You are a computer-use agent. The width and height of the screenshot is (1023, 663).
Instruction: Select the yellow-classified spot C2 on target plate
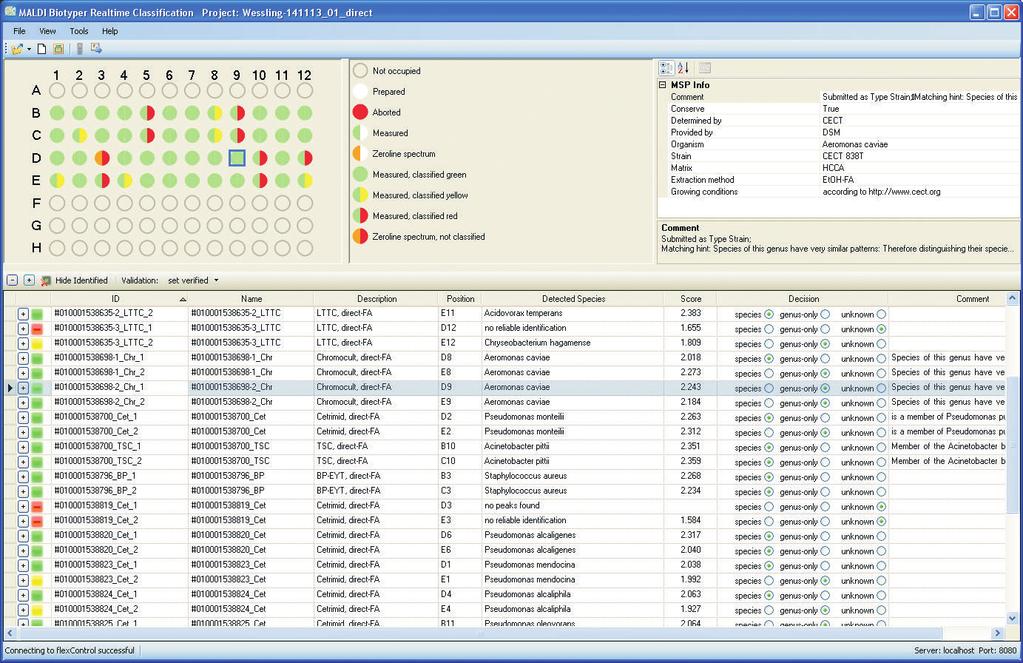tap(80, 136)
